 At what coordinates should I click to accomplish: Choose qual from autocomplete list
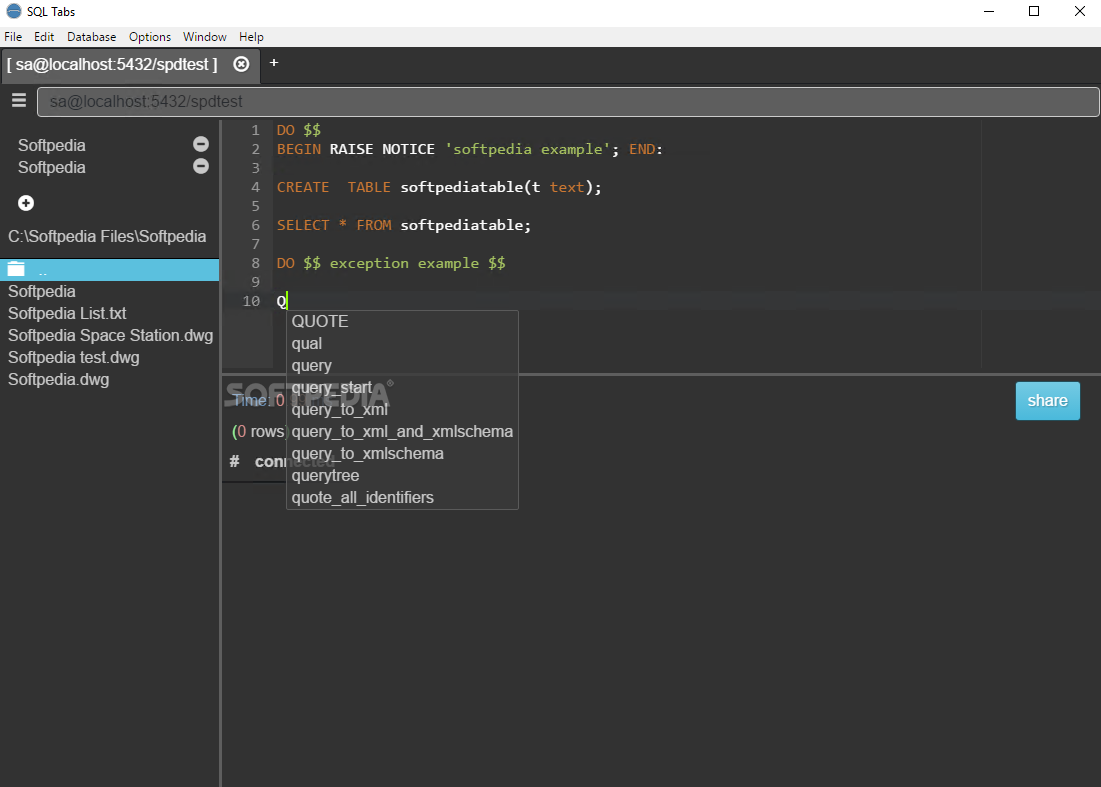pyautogui.click(x=402, y=343)
